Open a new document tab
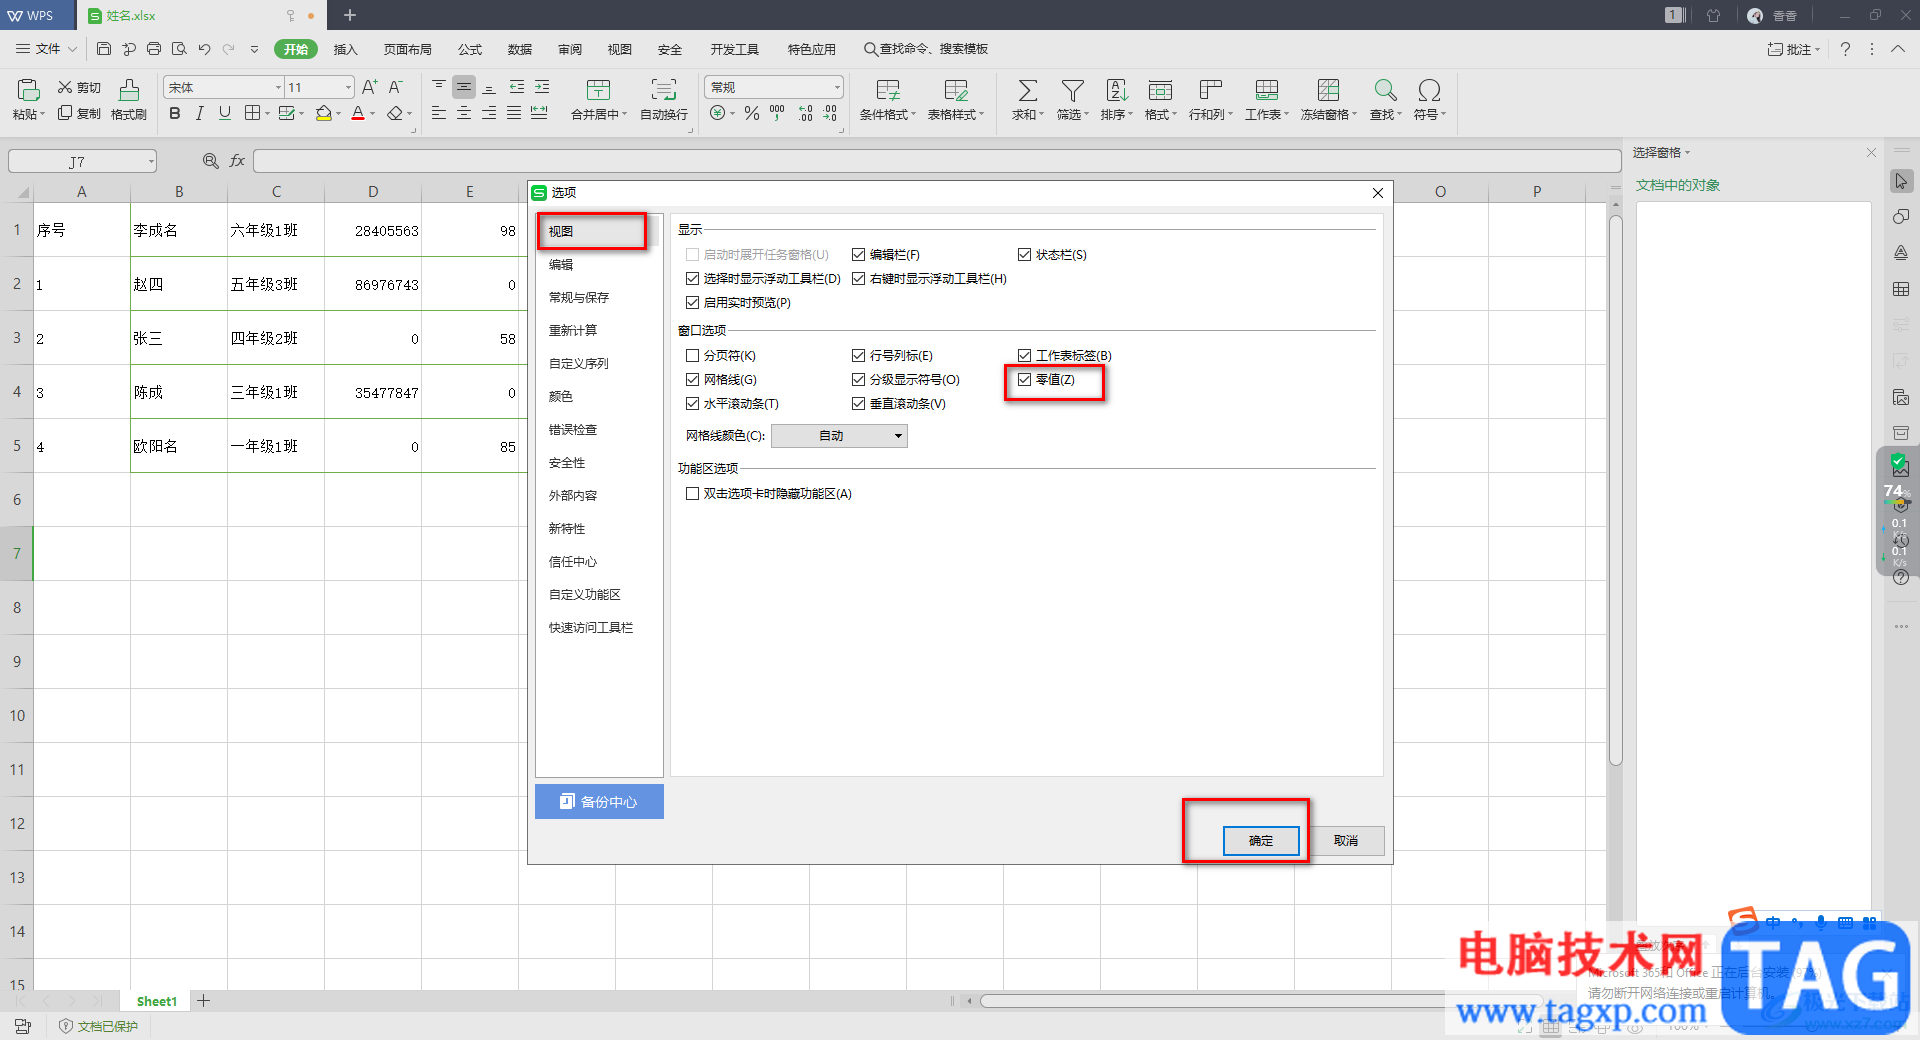 350,15
